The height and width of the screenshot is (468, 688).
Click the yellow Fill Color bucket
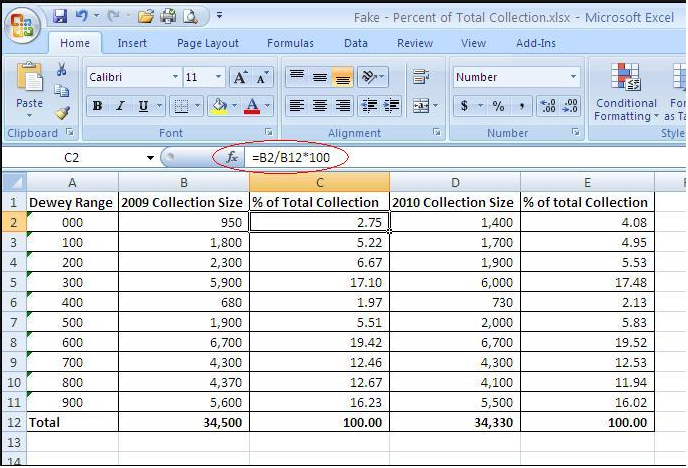pos(218,106)
